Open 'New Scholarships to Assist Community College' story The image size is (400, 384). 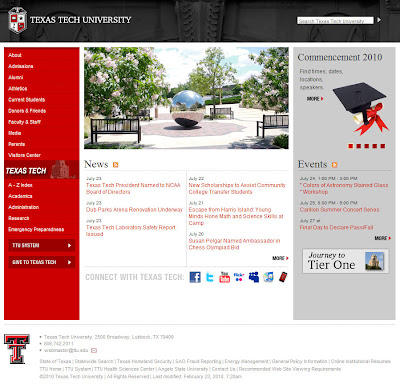(x=237, y=189)
